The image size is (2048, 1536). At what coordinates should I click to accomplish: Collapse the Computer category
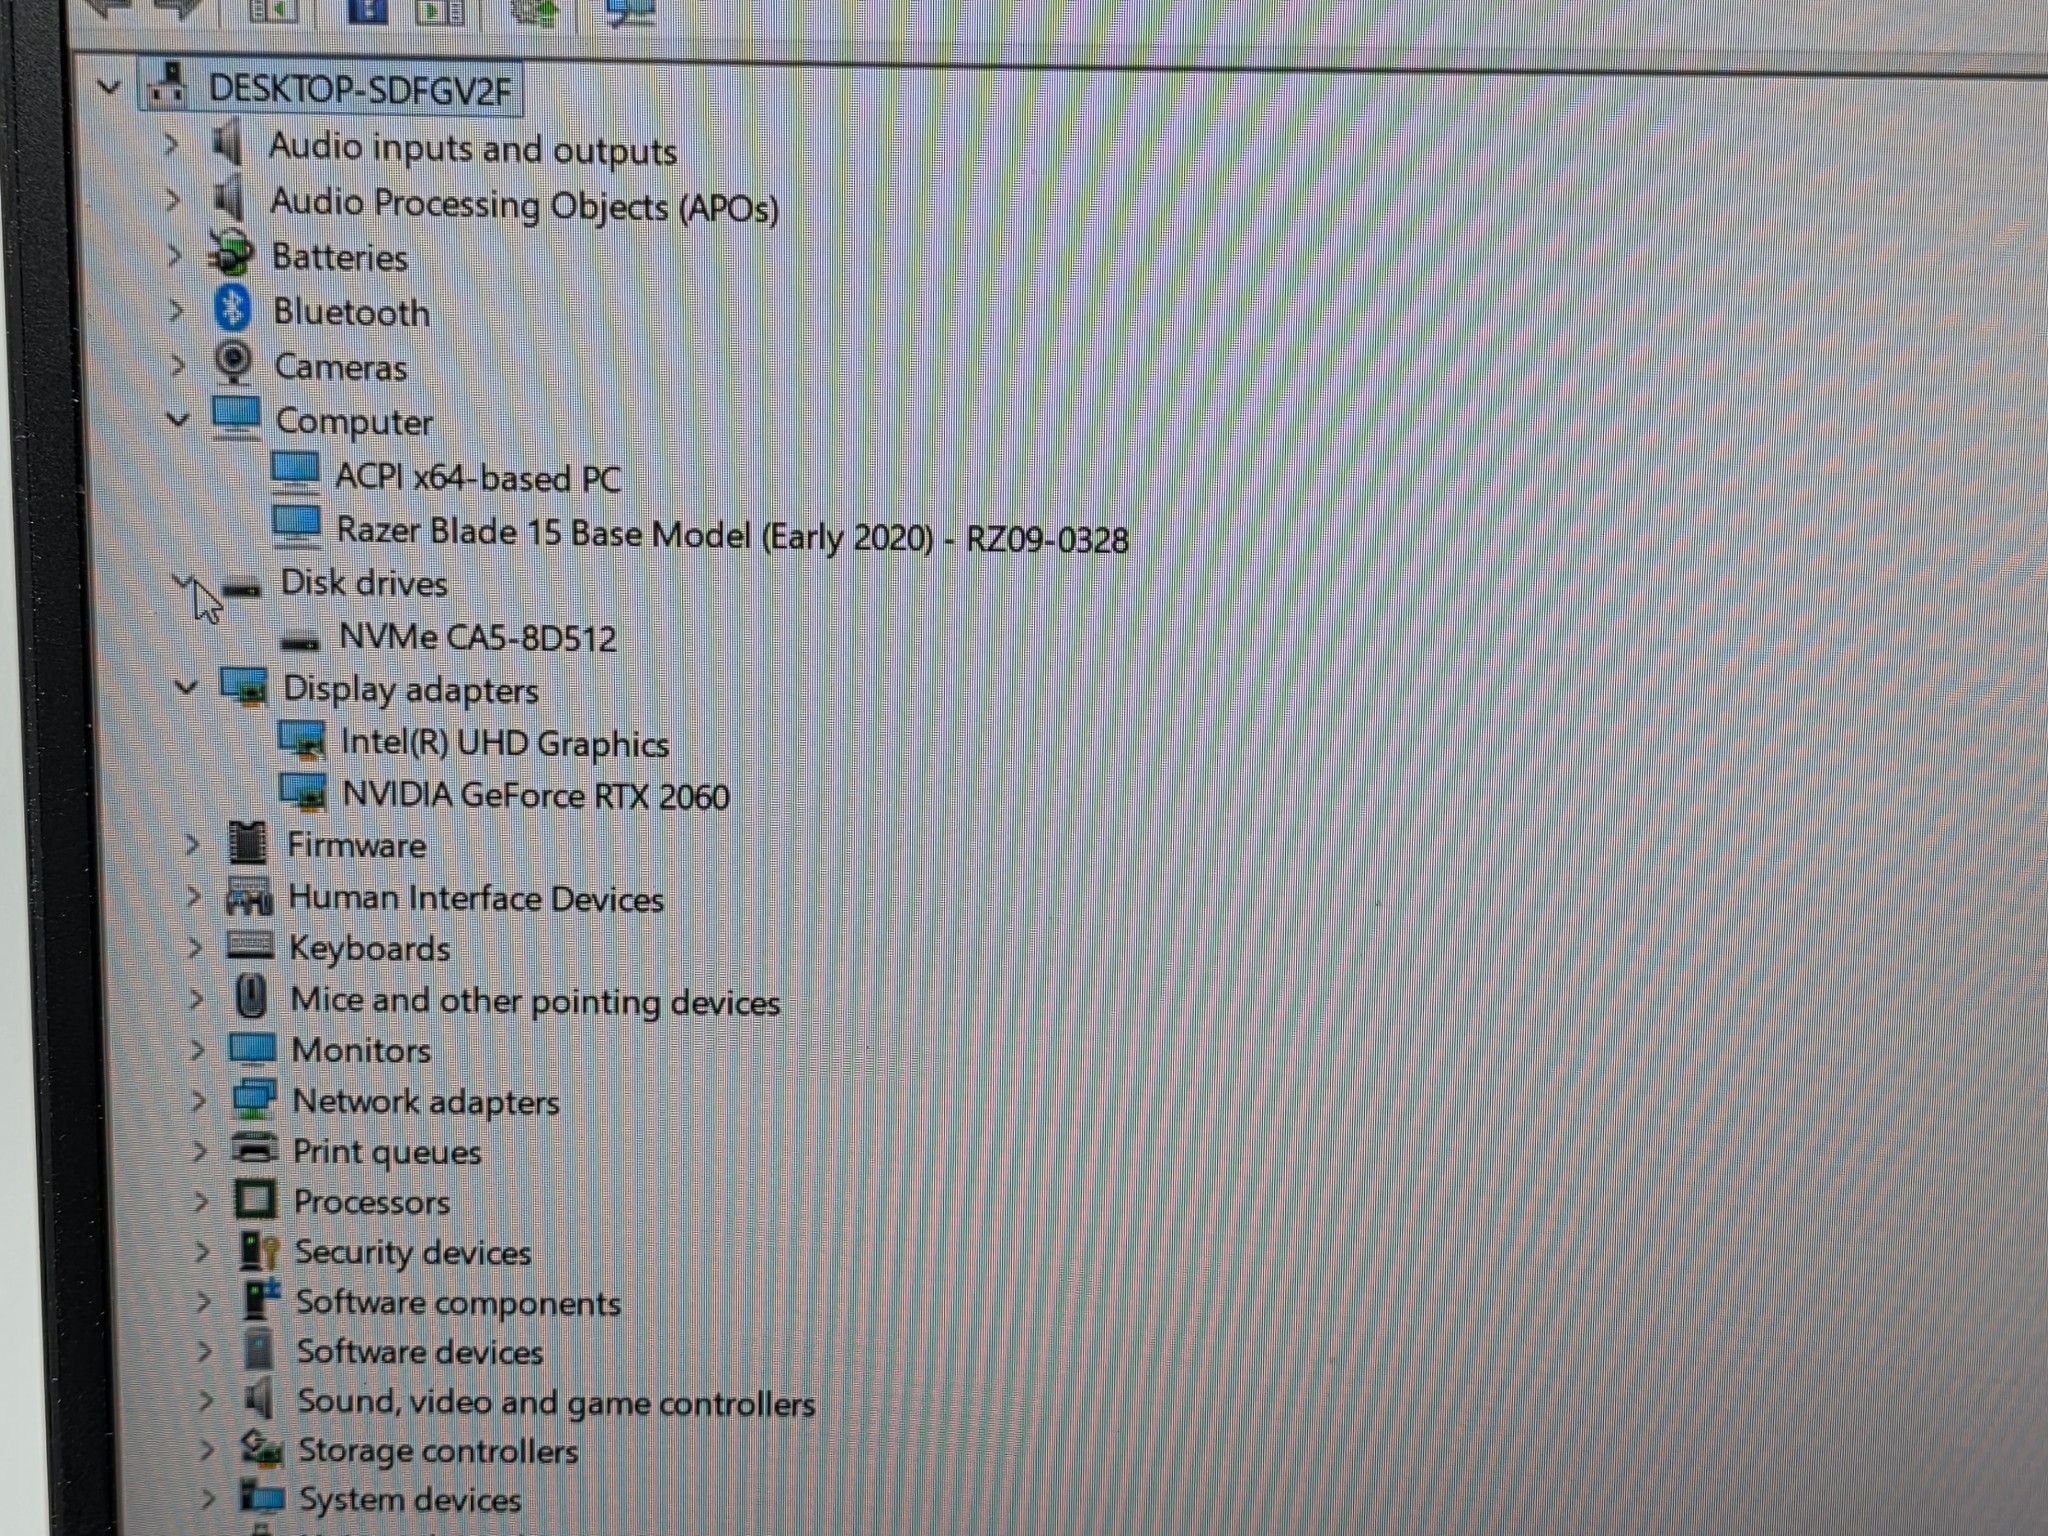178,419
